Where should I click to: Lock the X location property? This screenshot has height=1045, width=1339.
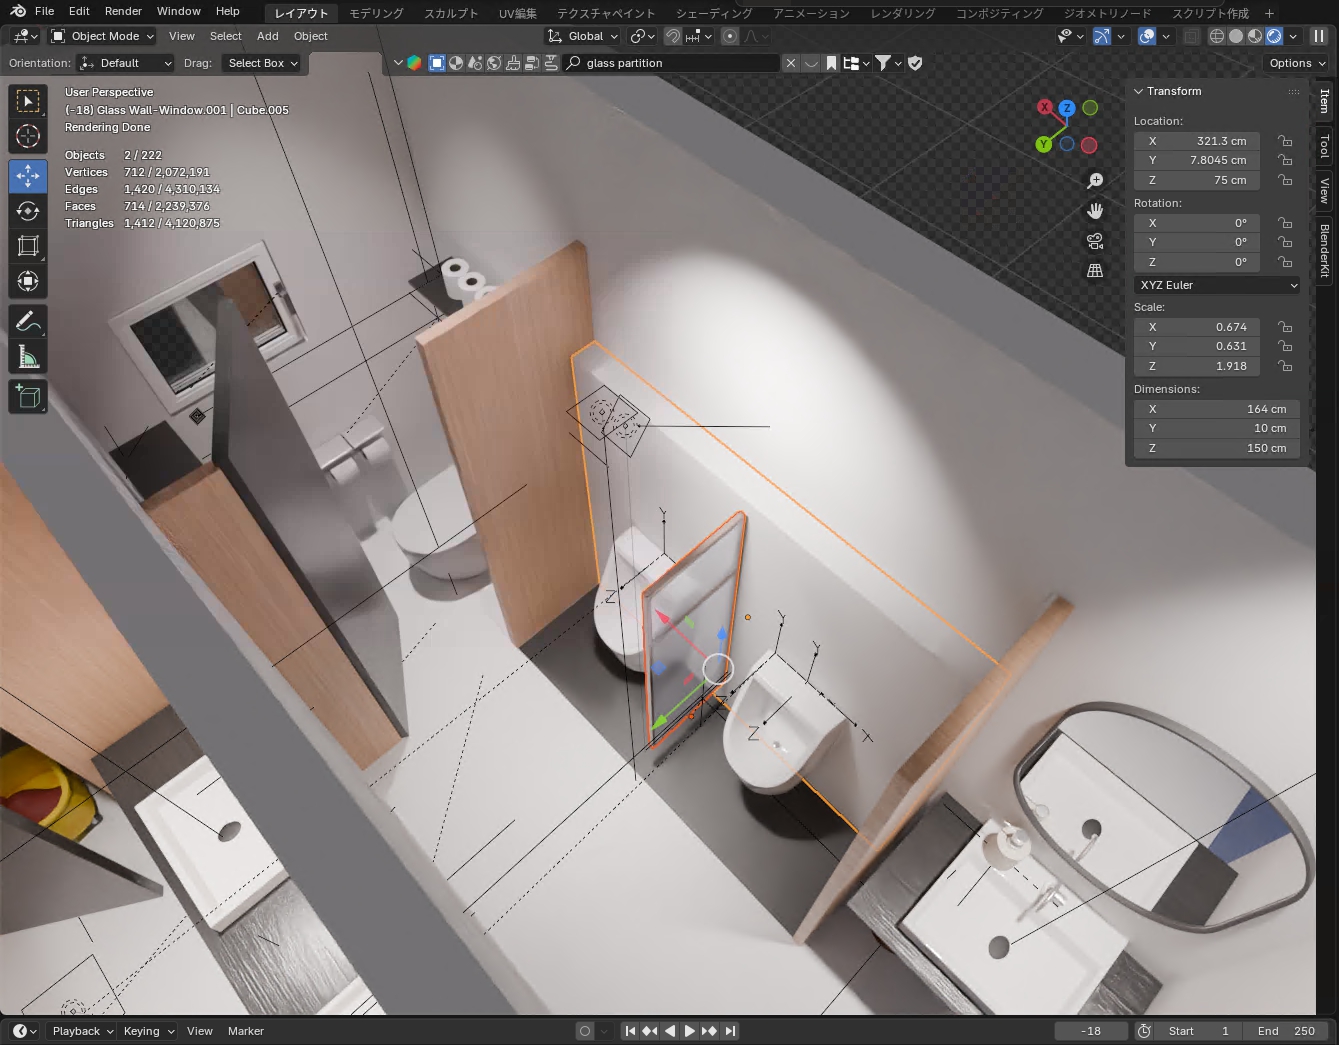point(1285,141)
